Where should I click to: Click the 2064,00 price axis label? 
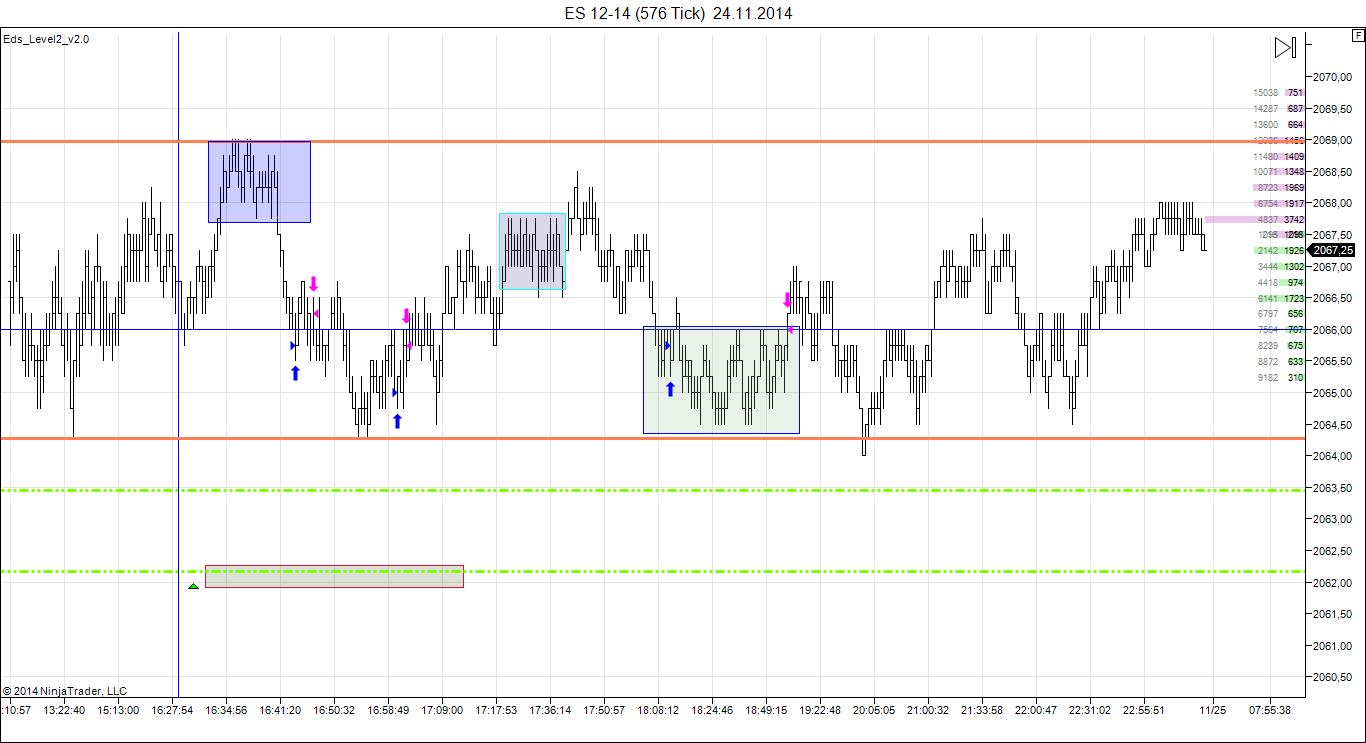pos(1332,456)
